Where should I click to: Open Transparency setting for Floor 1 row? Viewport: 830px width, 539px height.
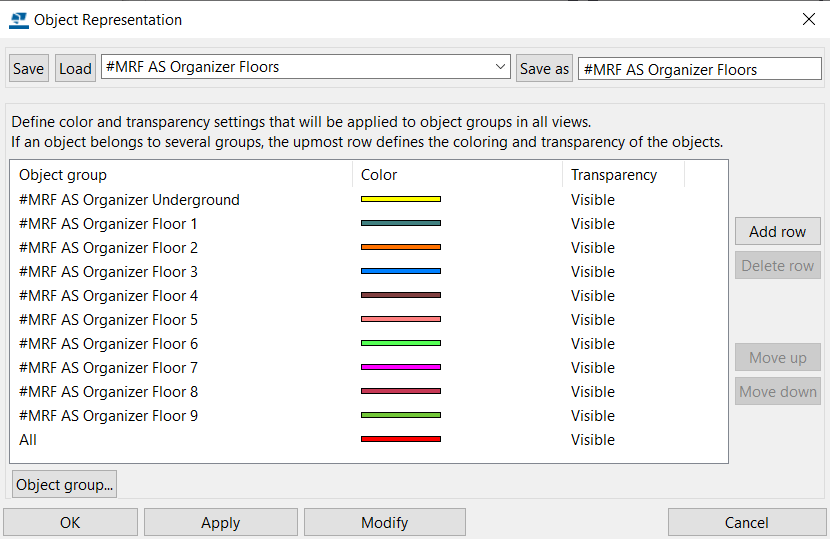point(592,224)
